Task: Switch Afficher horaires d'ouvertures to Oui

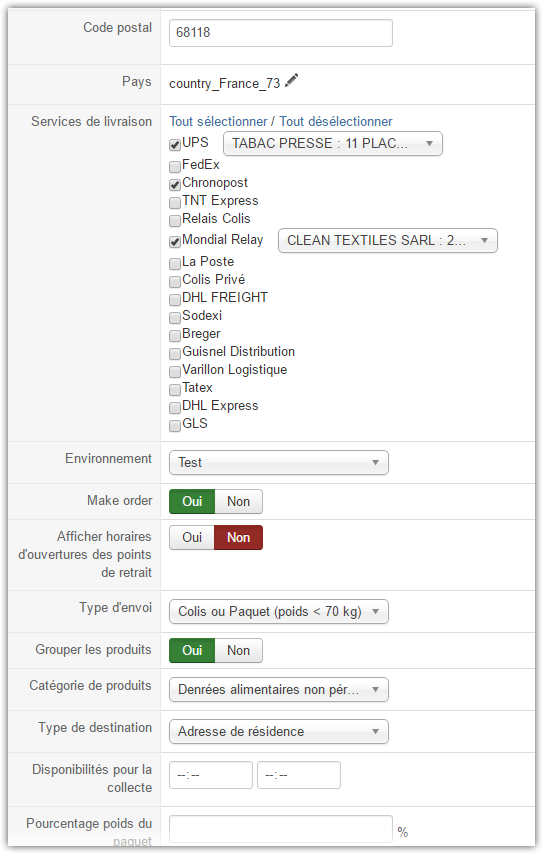Action: pyautogui.click(x=192, y=538)
